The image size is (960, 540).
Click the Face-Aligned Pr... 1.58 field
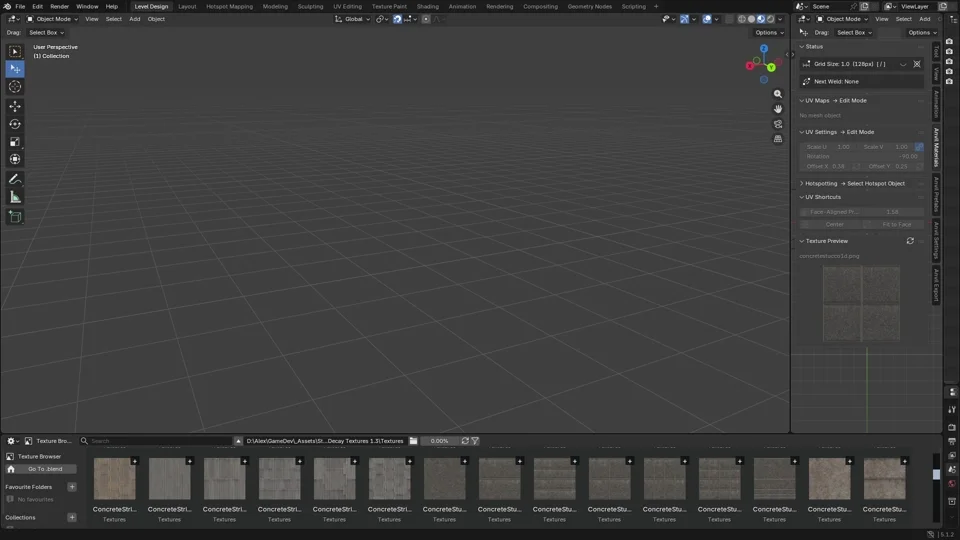[862, 212]
